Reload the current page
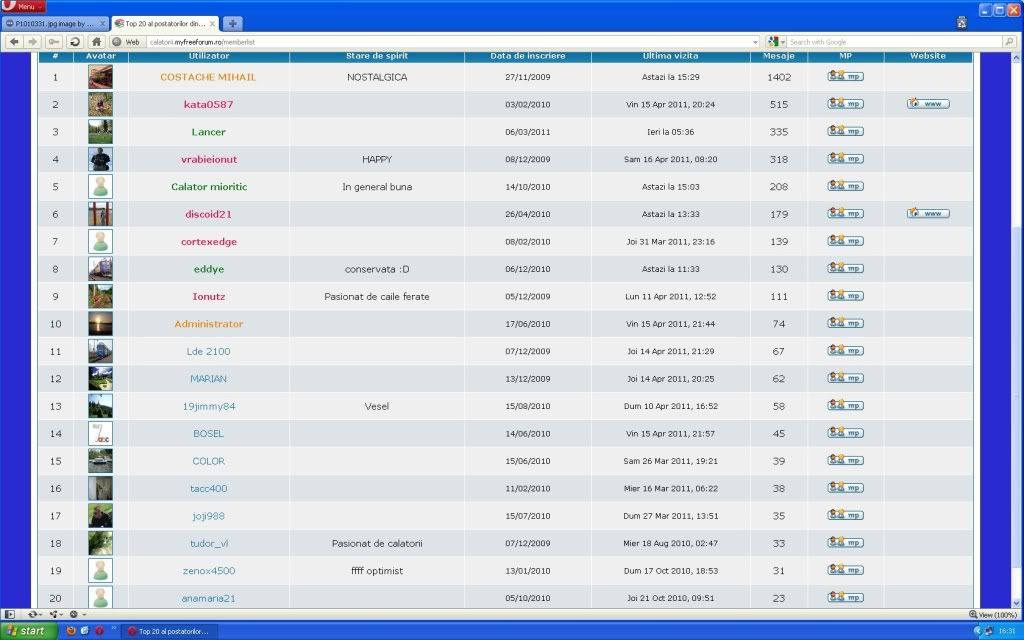 [x=75, y=42]
